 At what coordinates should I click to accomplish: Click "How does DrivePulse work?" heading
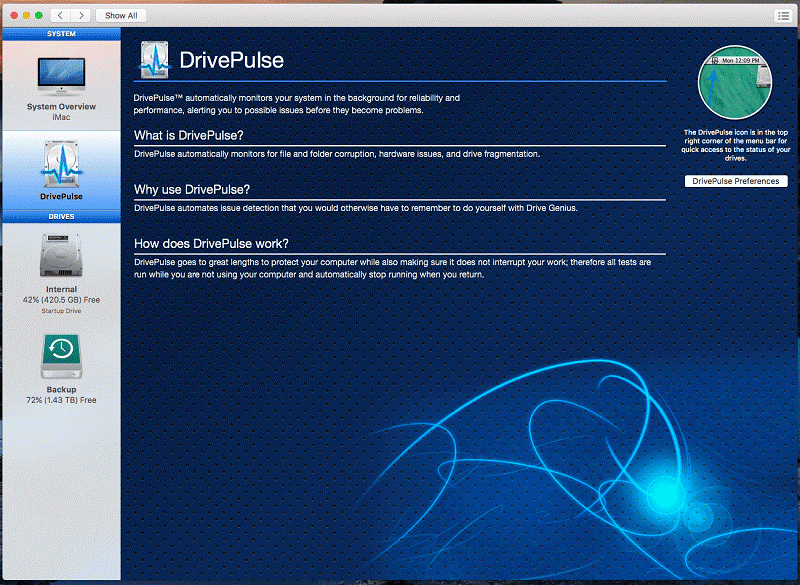coord(211,243)
